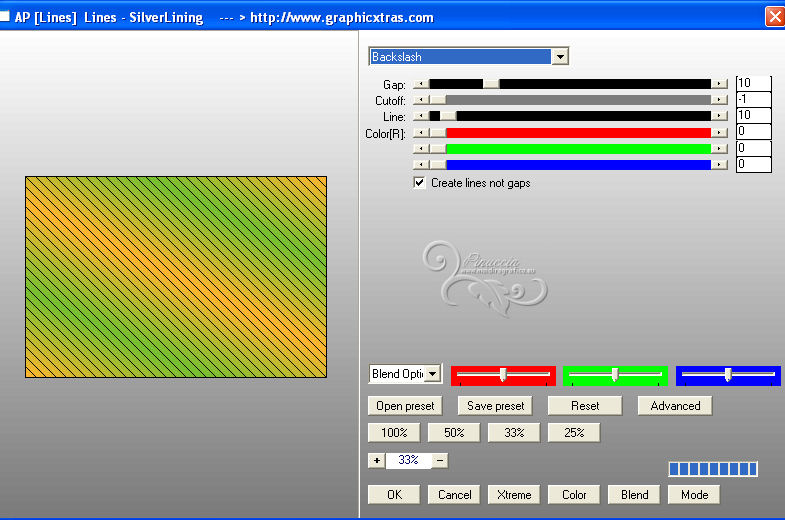Click right arrow of Gap slider
This screenshot has height=520, width=785.
click(719, 84)
